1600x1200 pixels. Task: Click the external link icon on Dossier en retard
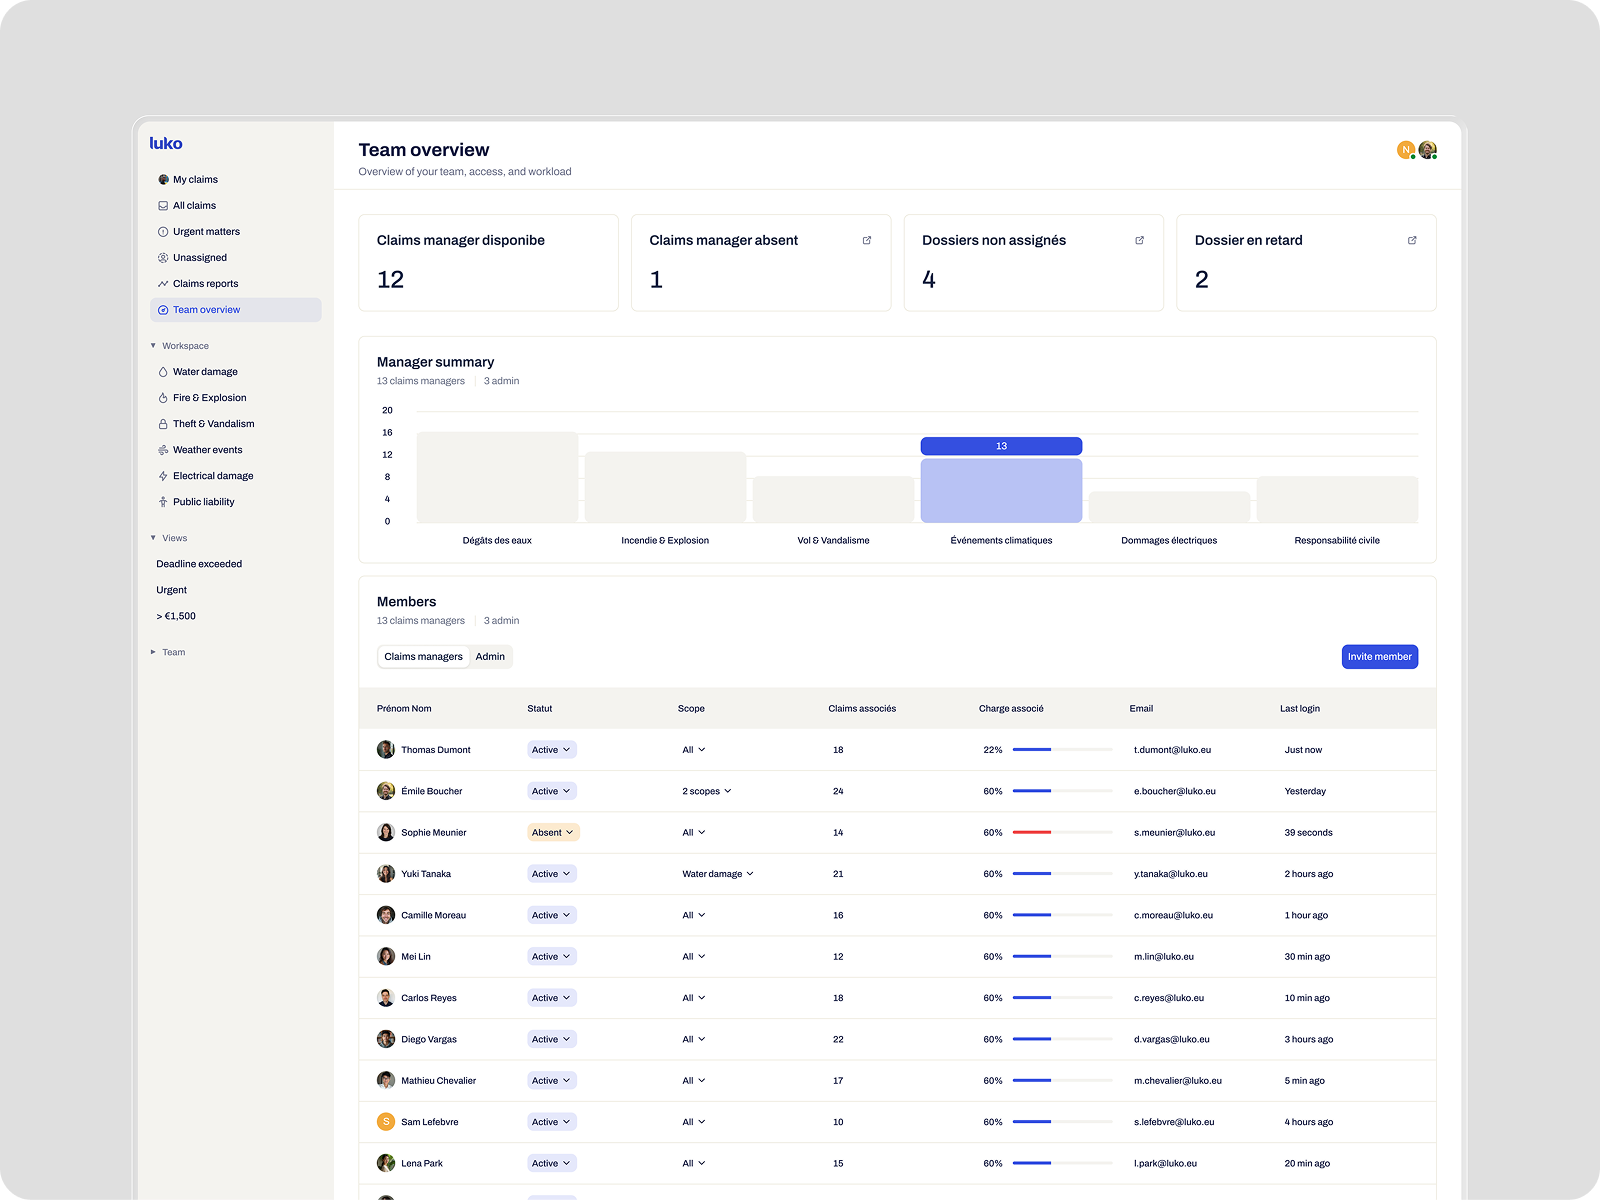click(1412, 240)
